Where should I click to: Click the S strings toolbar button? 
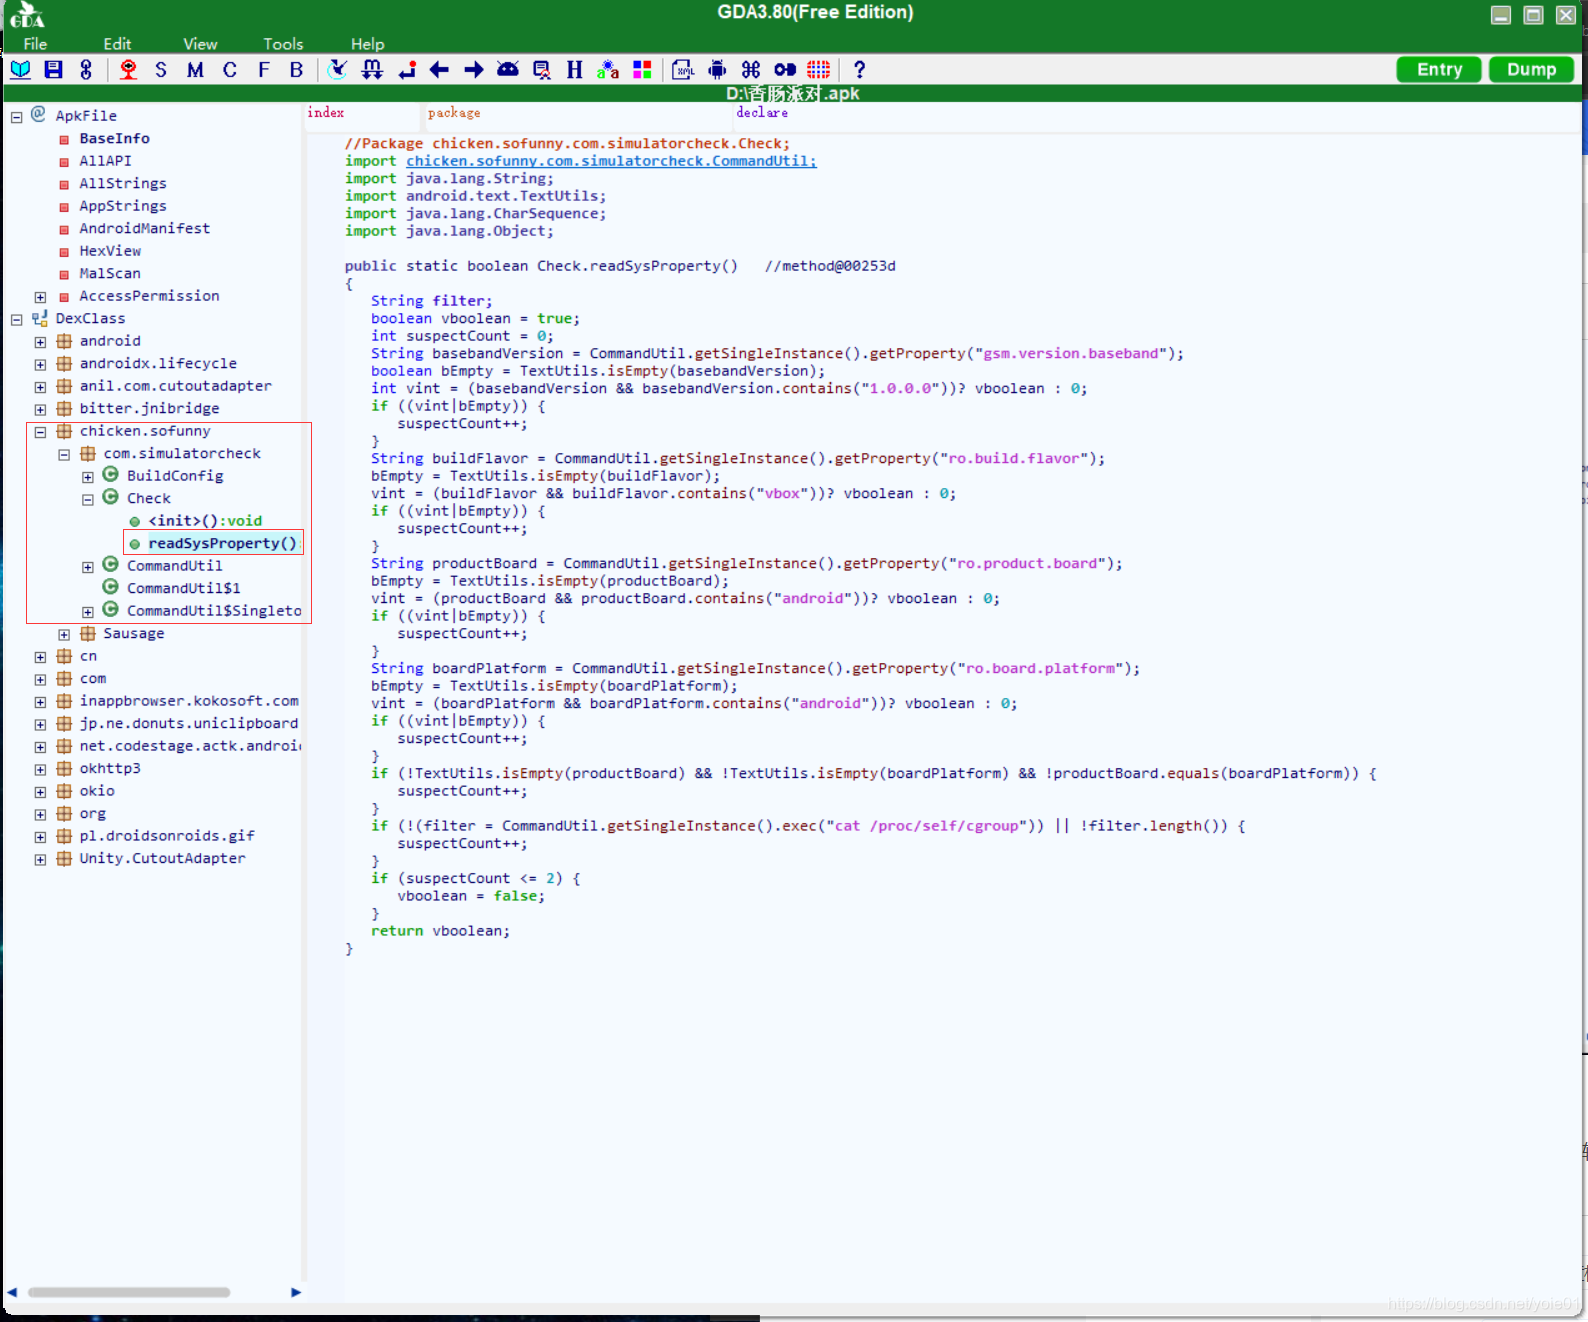point(161,70)
